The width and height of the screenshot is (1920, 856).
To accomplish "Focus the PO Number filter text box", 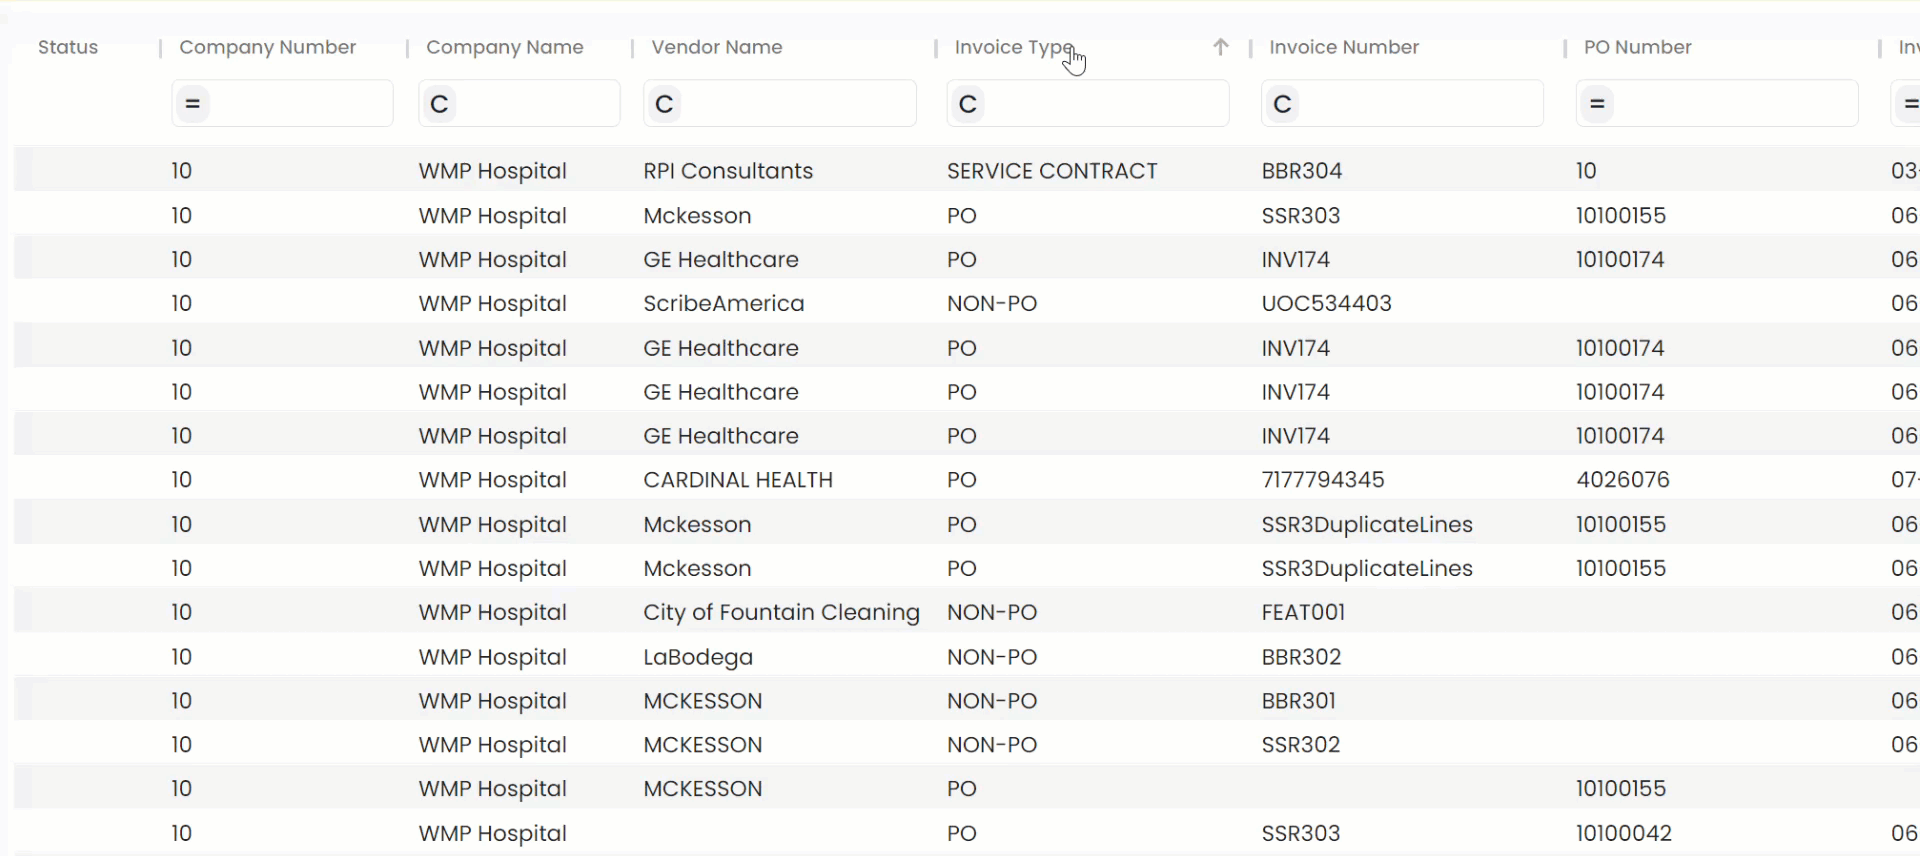I will (x=1717, y=103).
